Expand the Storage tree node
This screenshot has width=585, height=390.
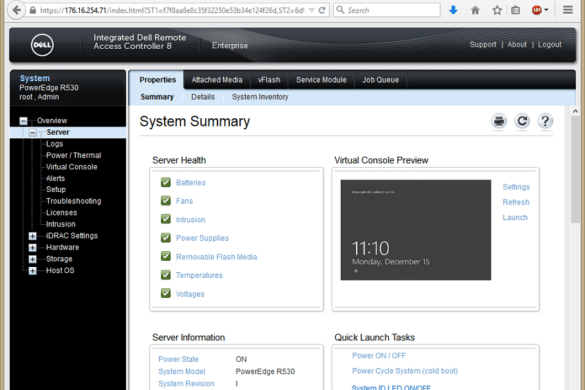click(x=32, y=259)
